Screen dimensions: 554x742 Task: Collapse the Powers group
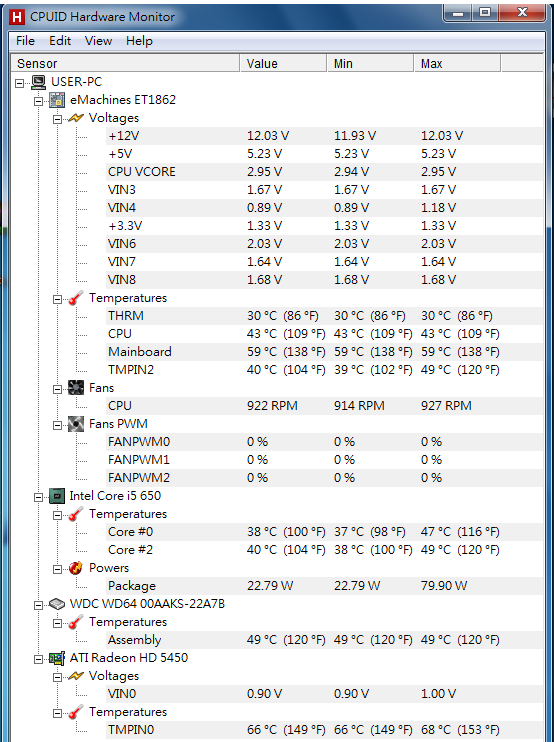click(x=57, y=569)
